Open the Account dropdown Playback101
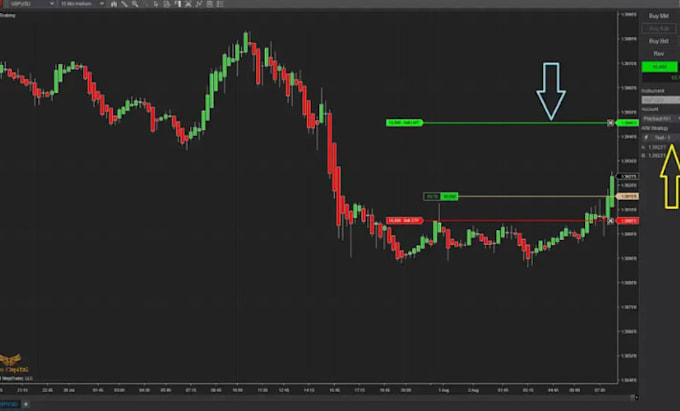Screen dimensions: 680x411 point(660,118)
